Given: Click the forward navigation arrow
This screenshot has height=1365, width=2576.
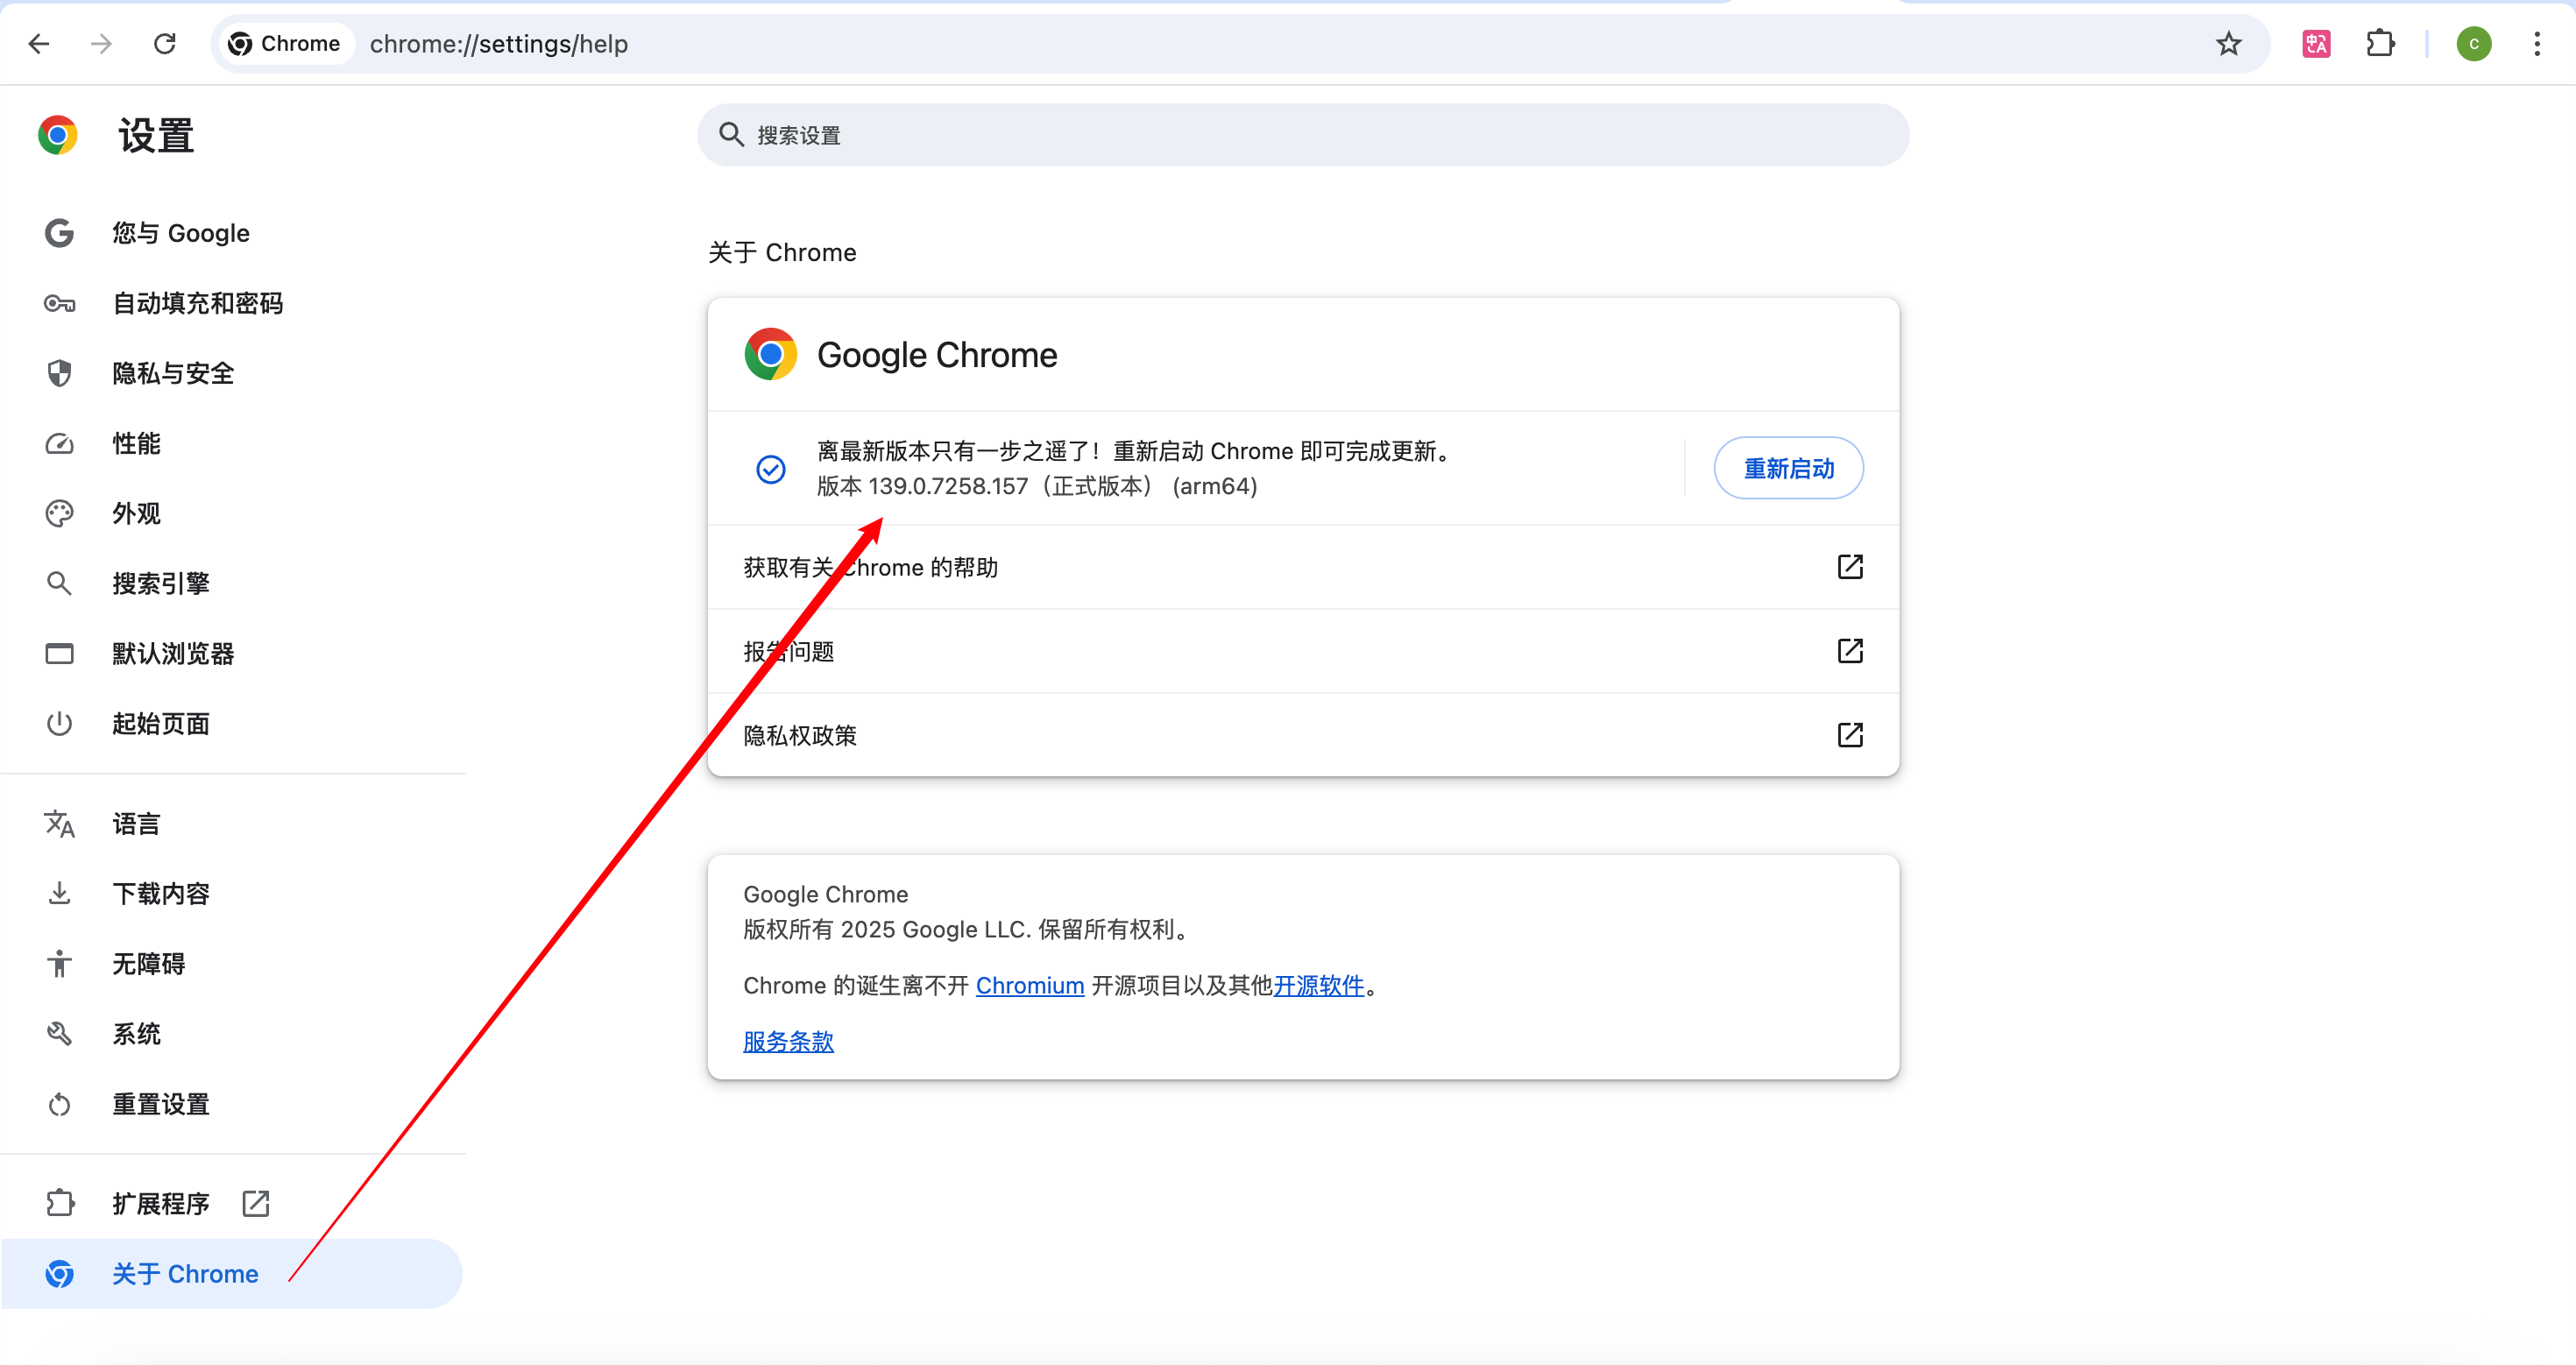Looking at the screenshot, I should [101, 44].
